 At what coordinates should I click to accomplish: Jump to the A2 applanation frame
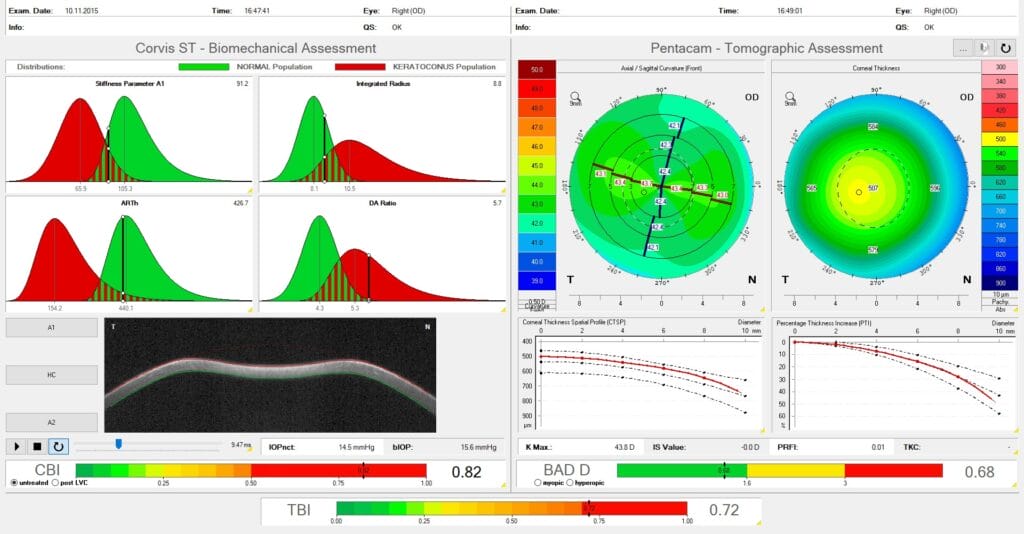[x=52, y=422]
